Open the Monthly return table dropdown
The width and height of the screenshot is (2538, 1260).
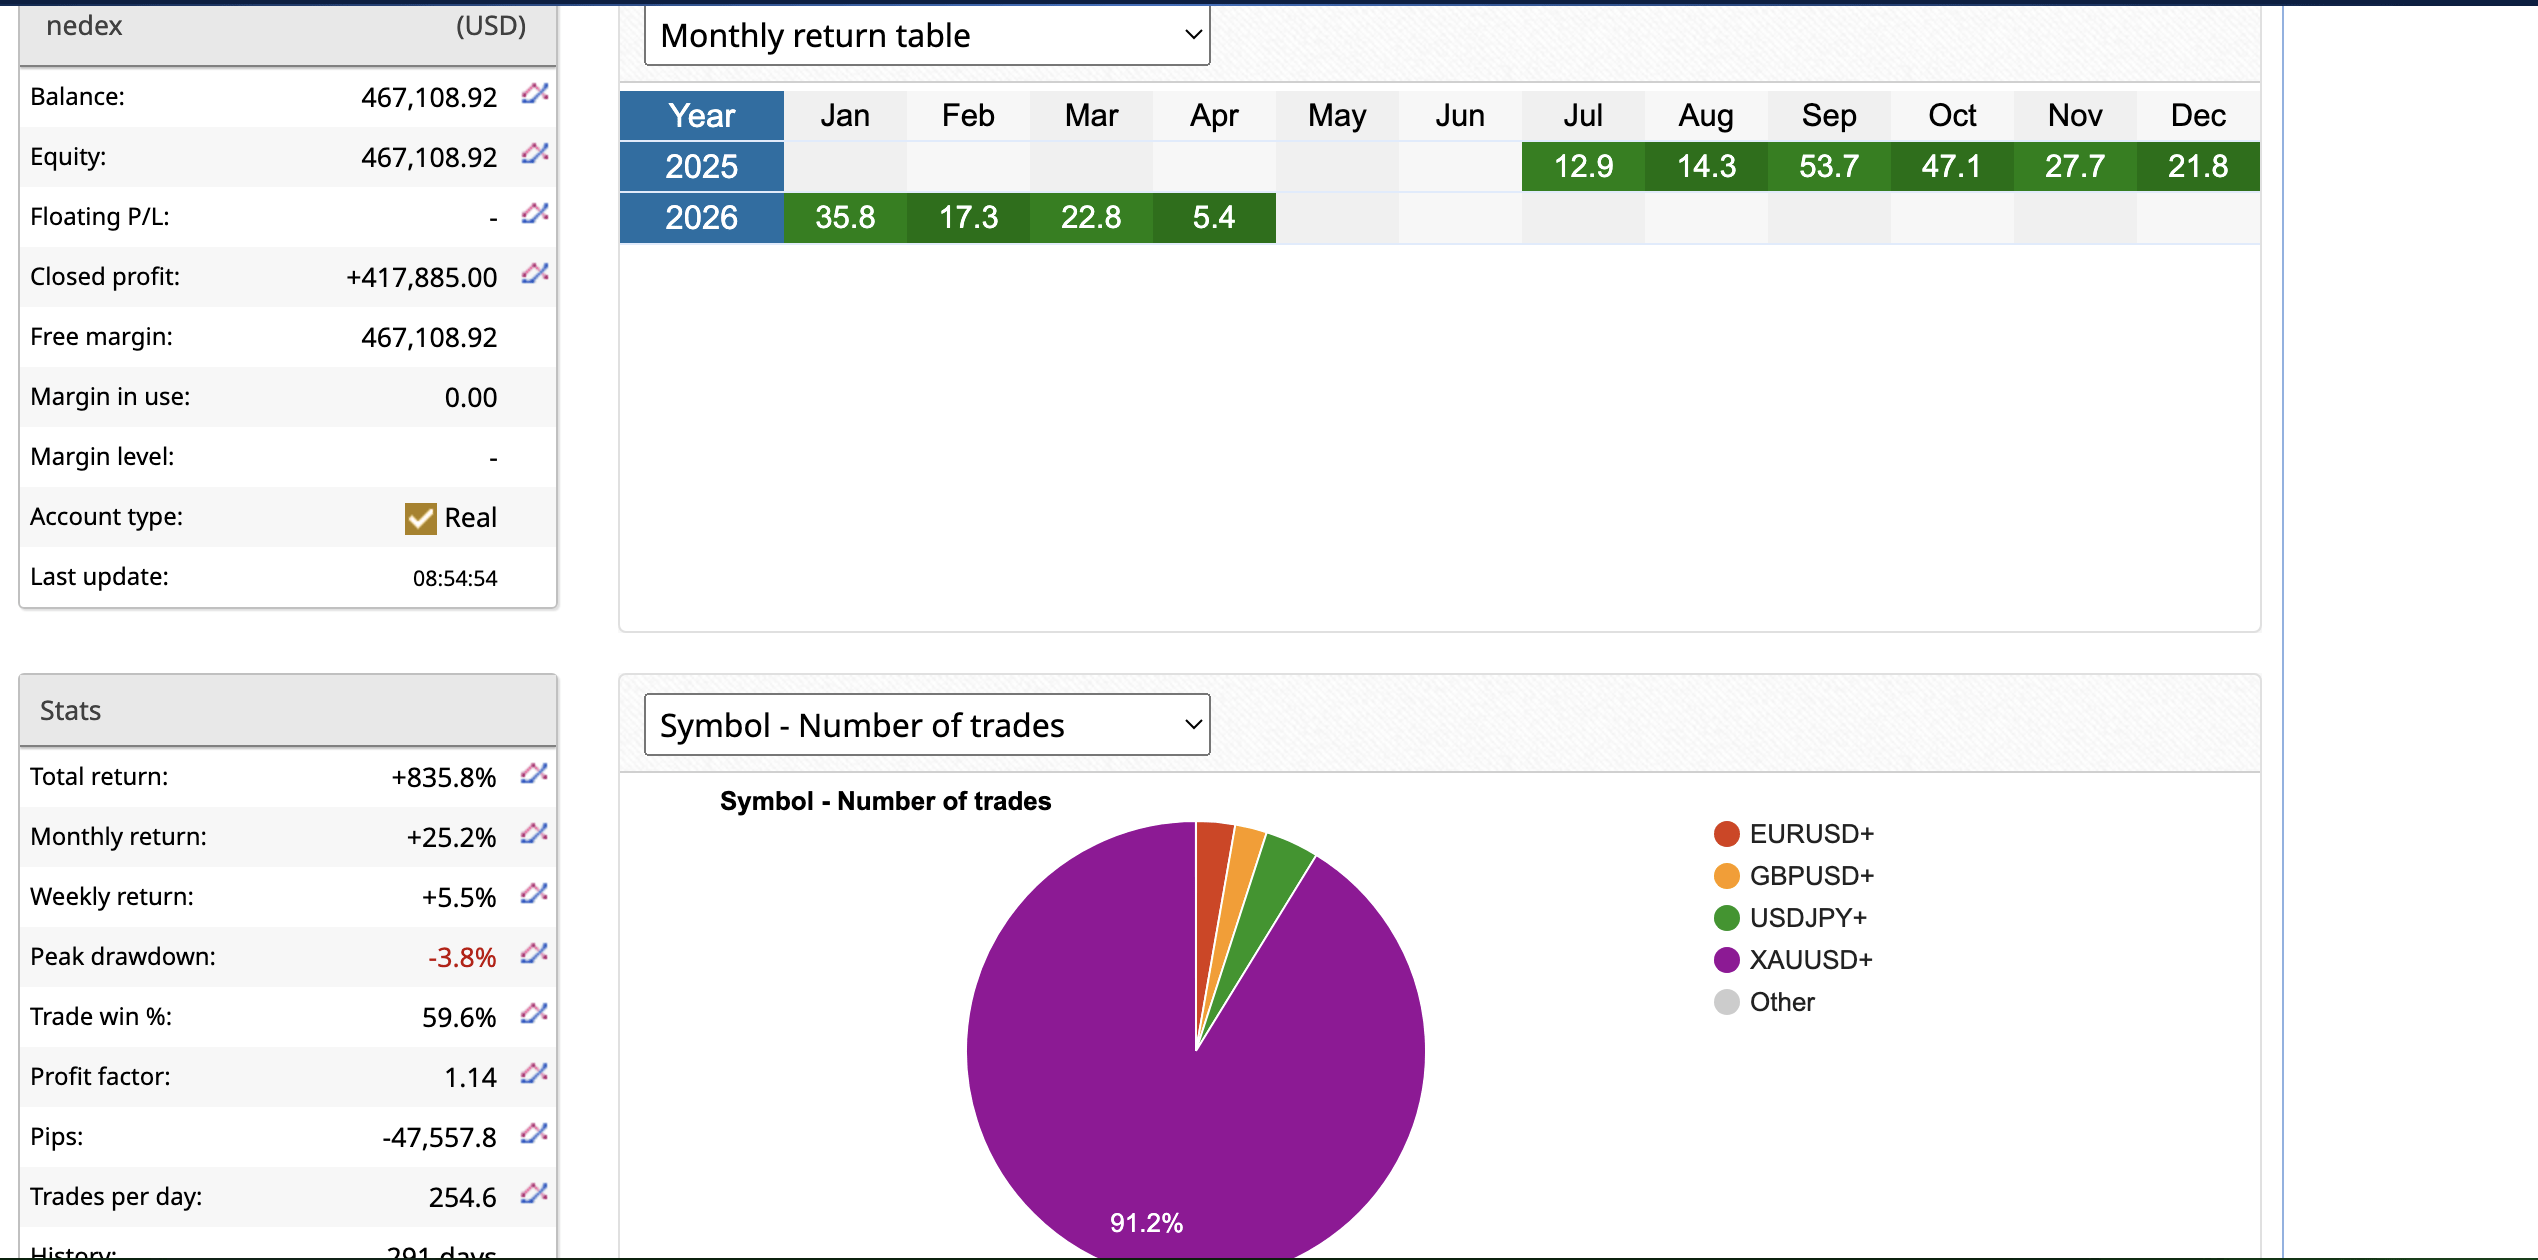pos(927,36)
